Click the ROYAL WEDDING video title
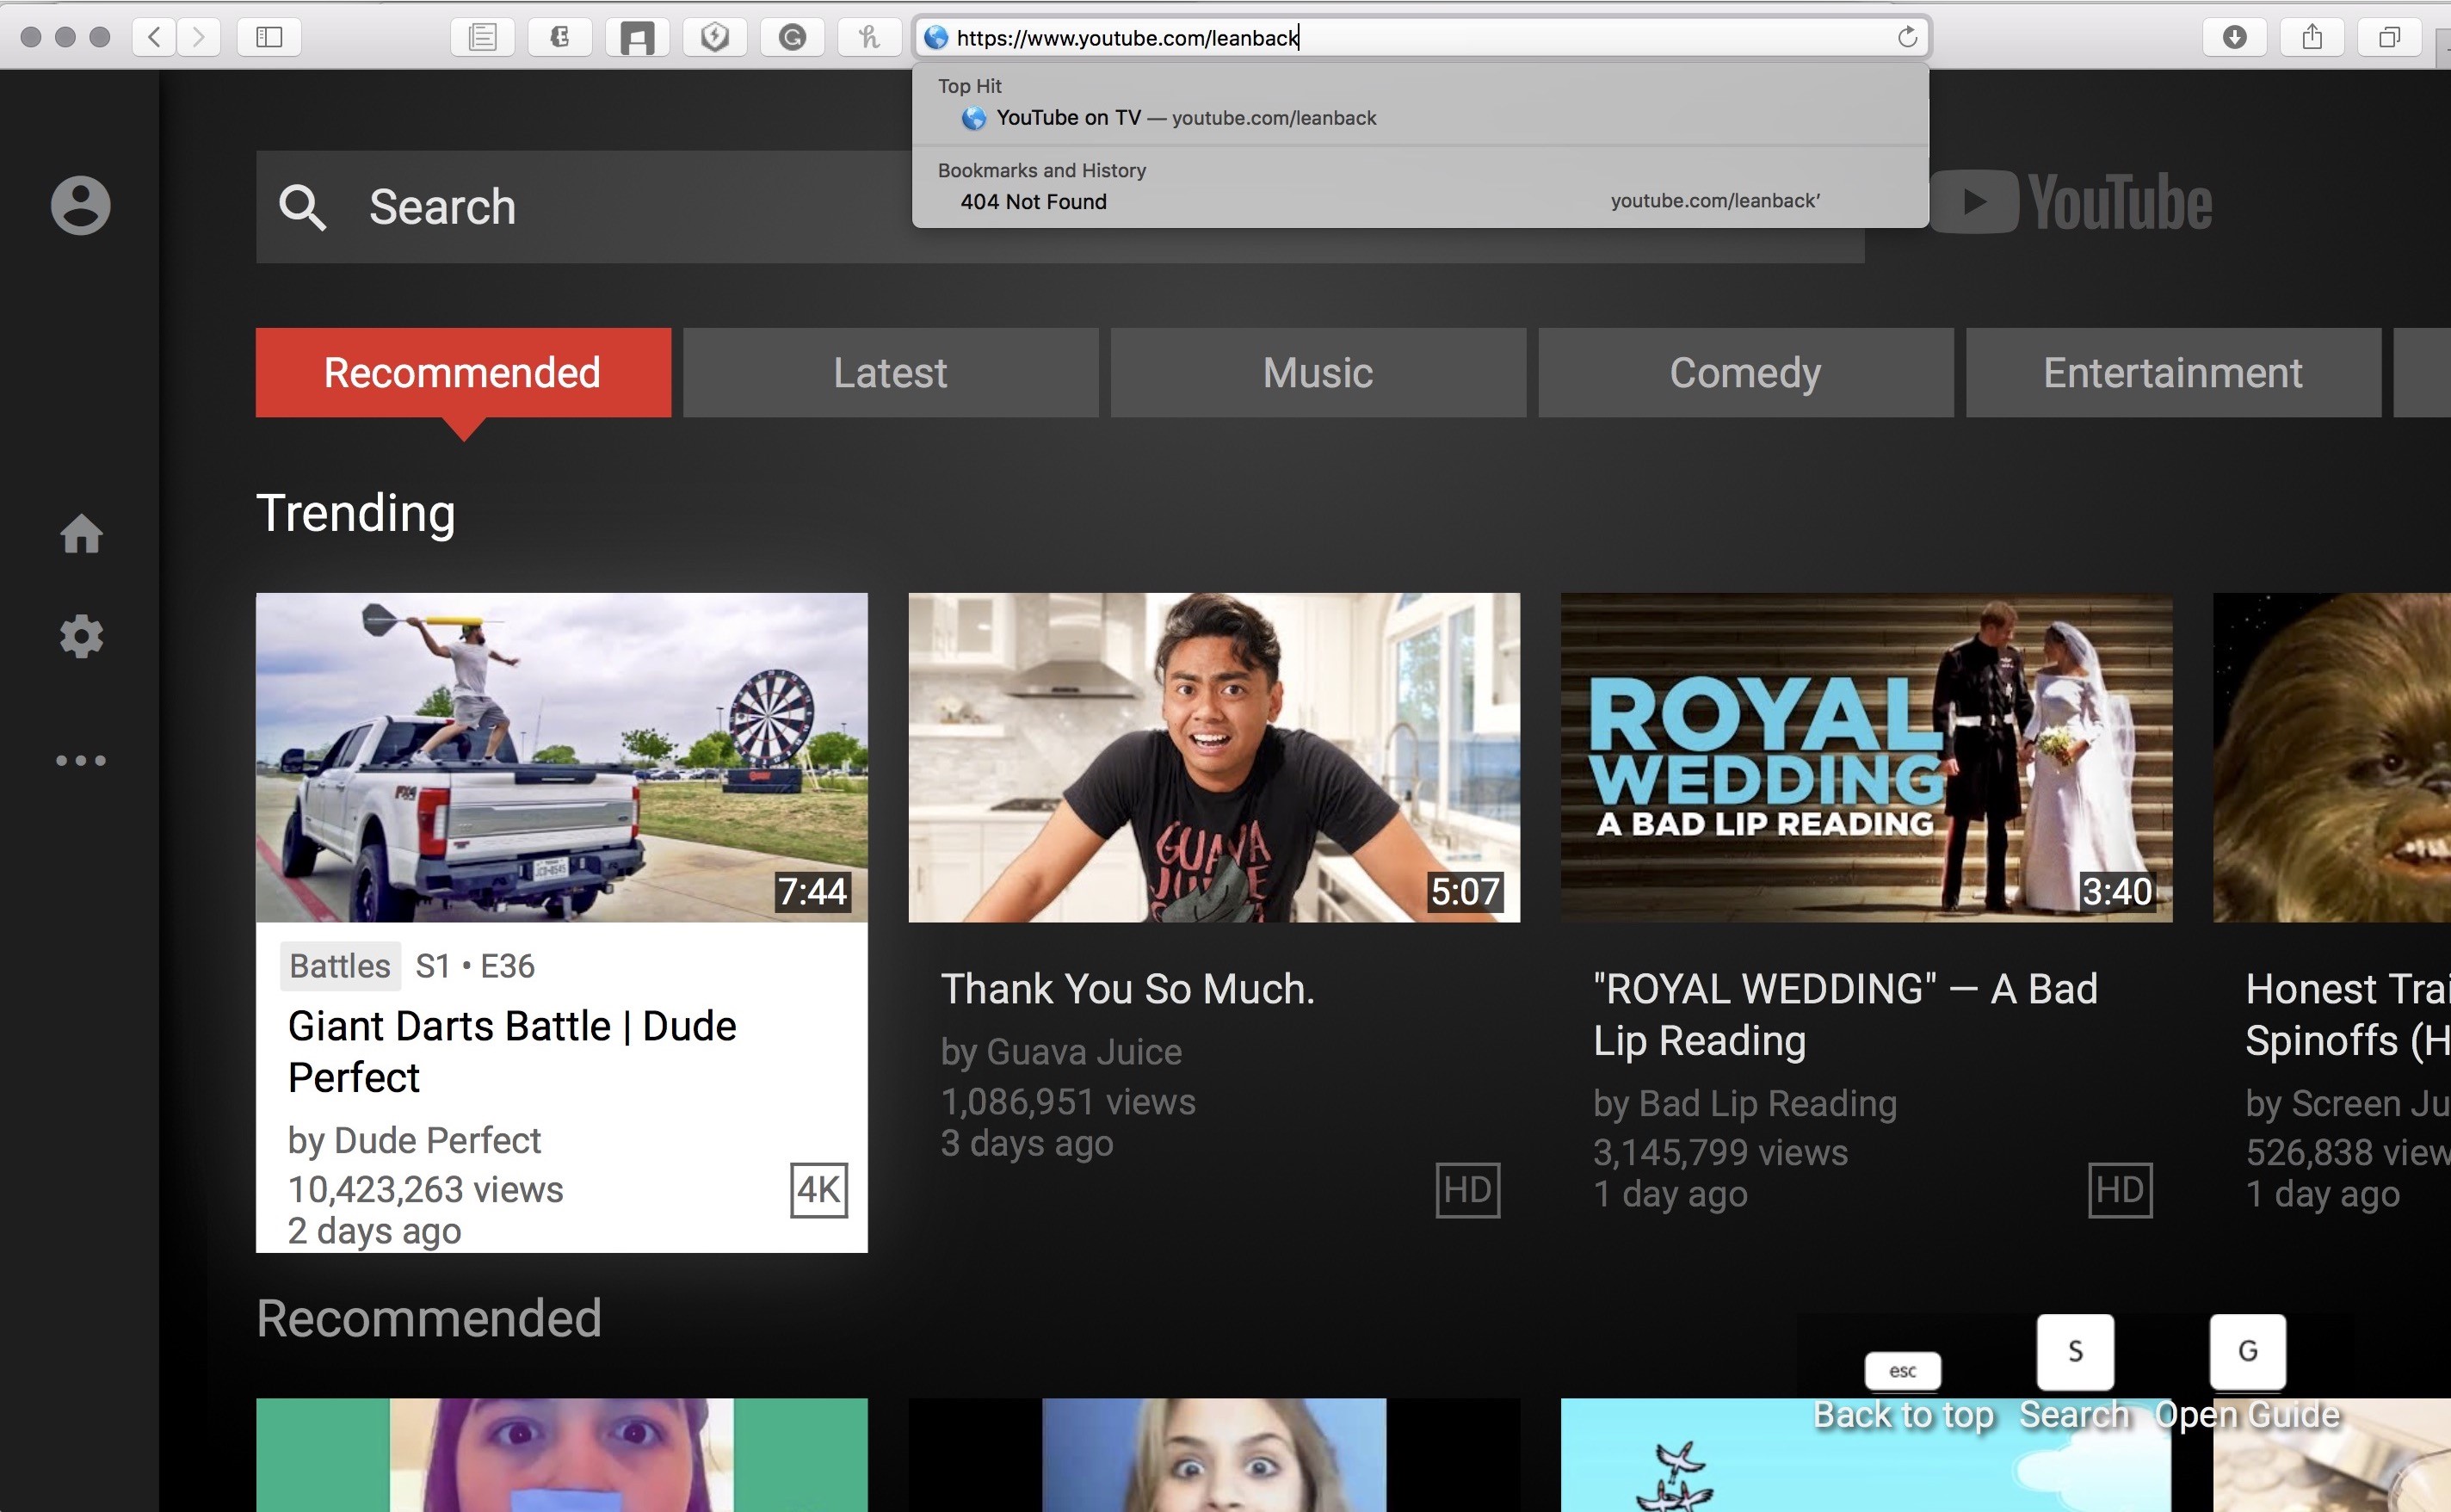Screen dimensions: 2451x1512 pos(1845,1014)
